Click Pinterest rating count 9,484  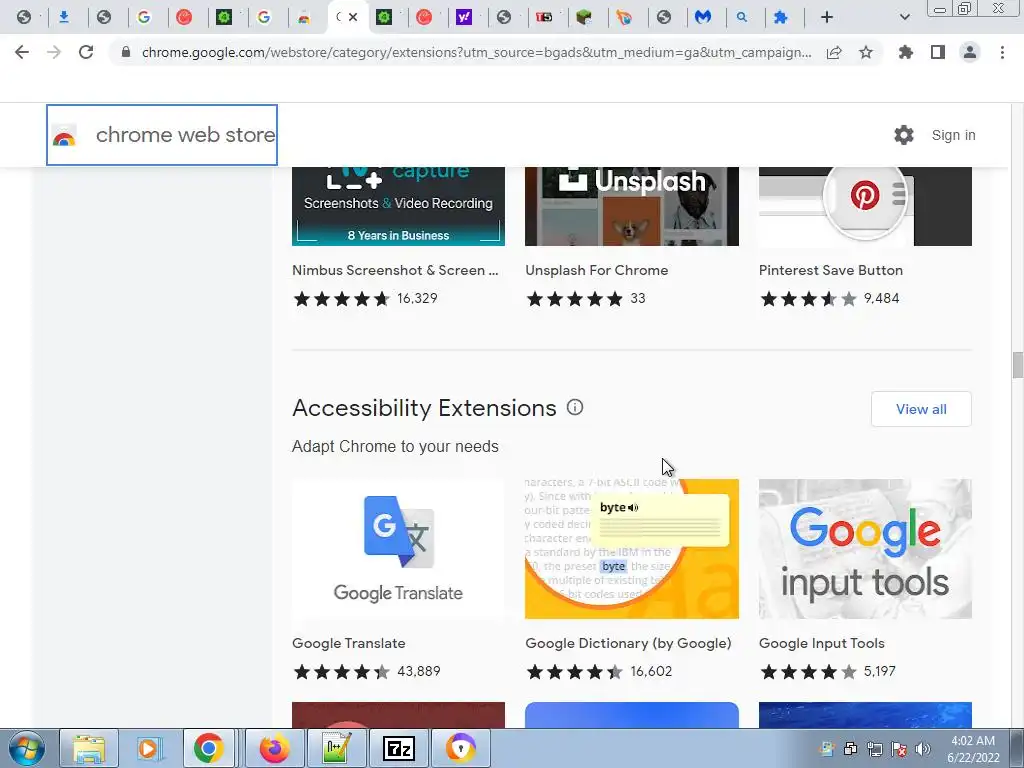(882, 298)
